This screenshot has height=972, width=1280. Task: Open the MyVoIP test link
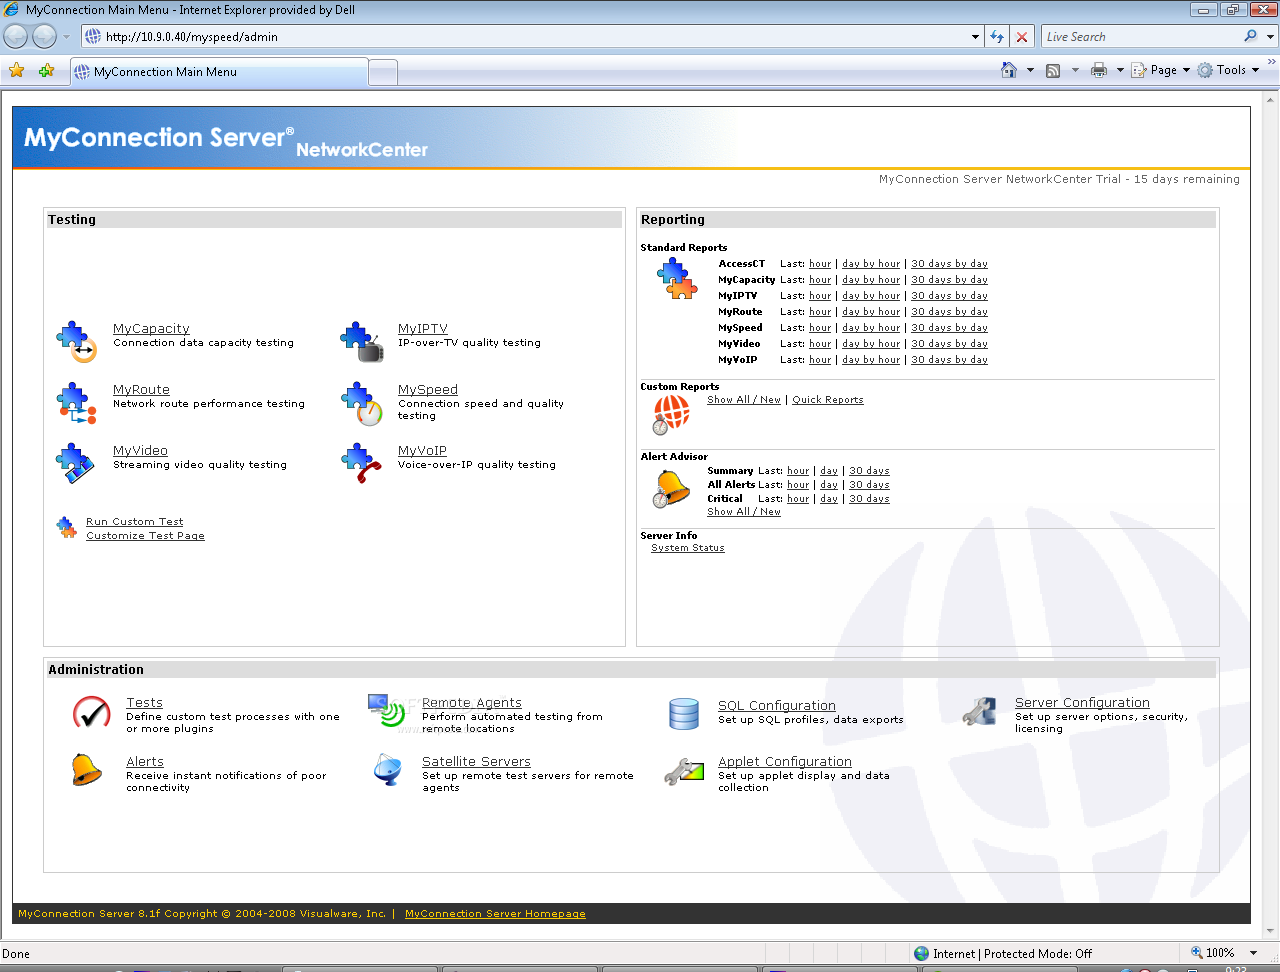422,450
